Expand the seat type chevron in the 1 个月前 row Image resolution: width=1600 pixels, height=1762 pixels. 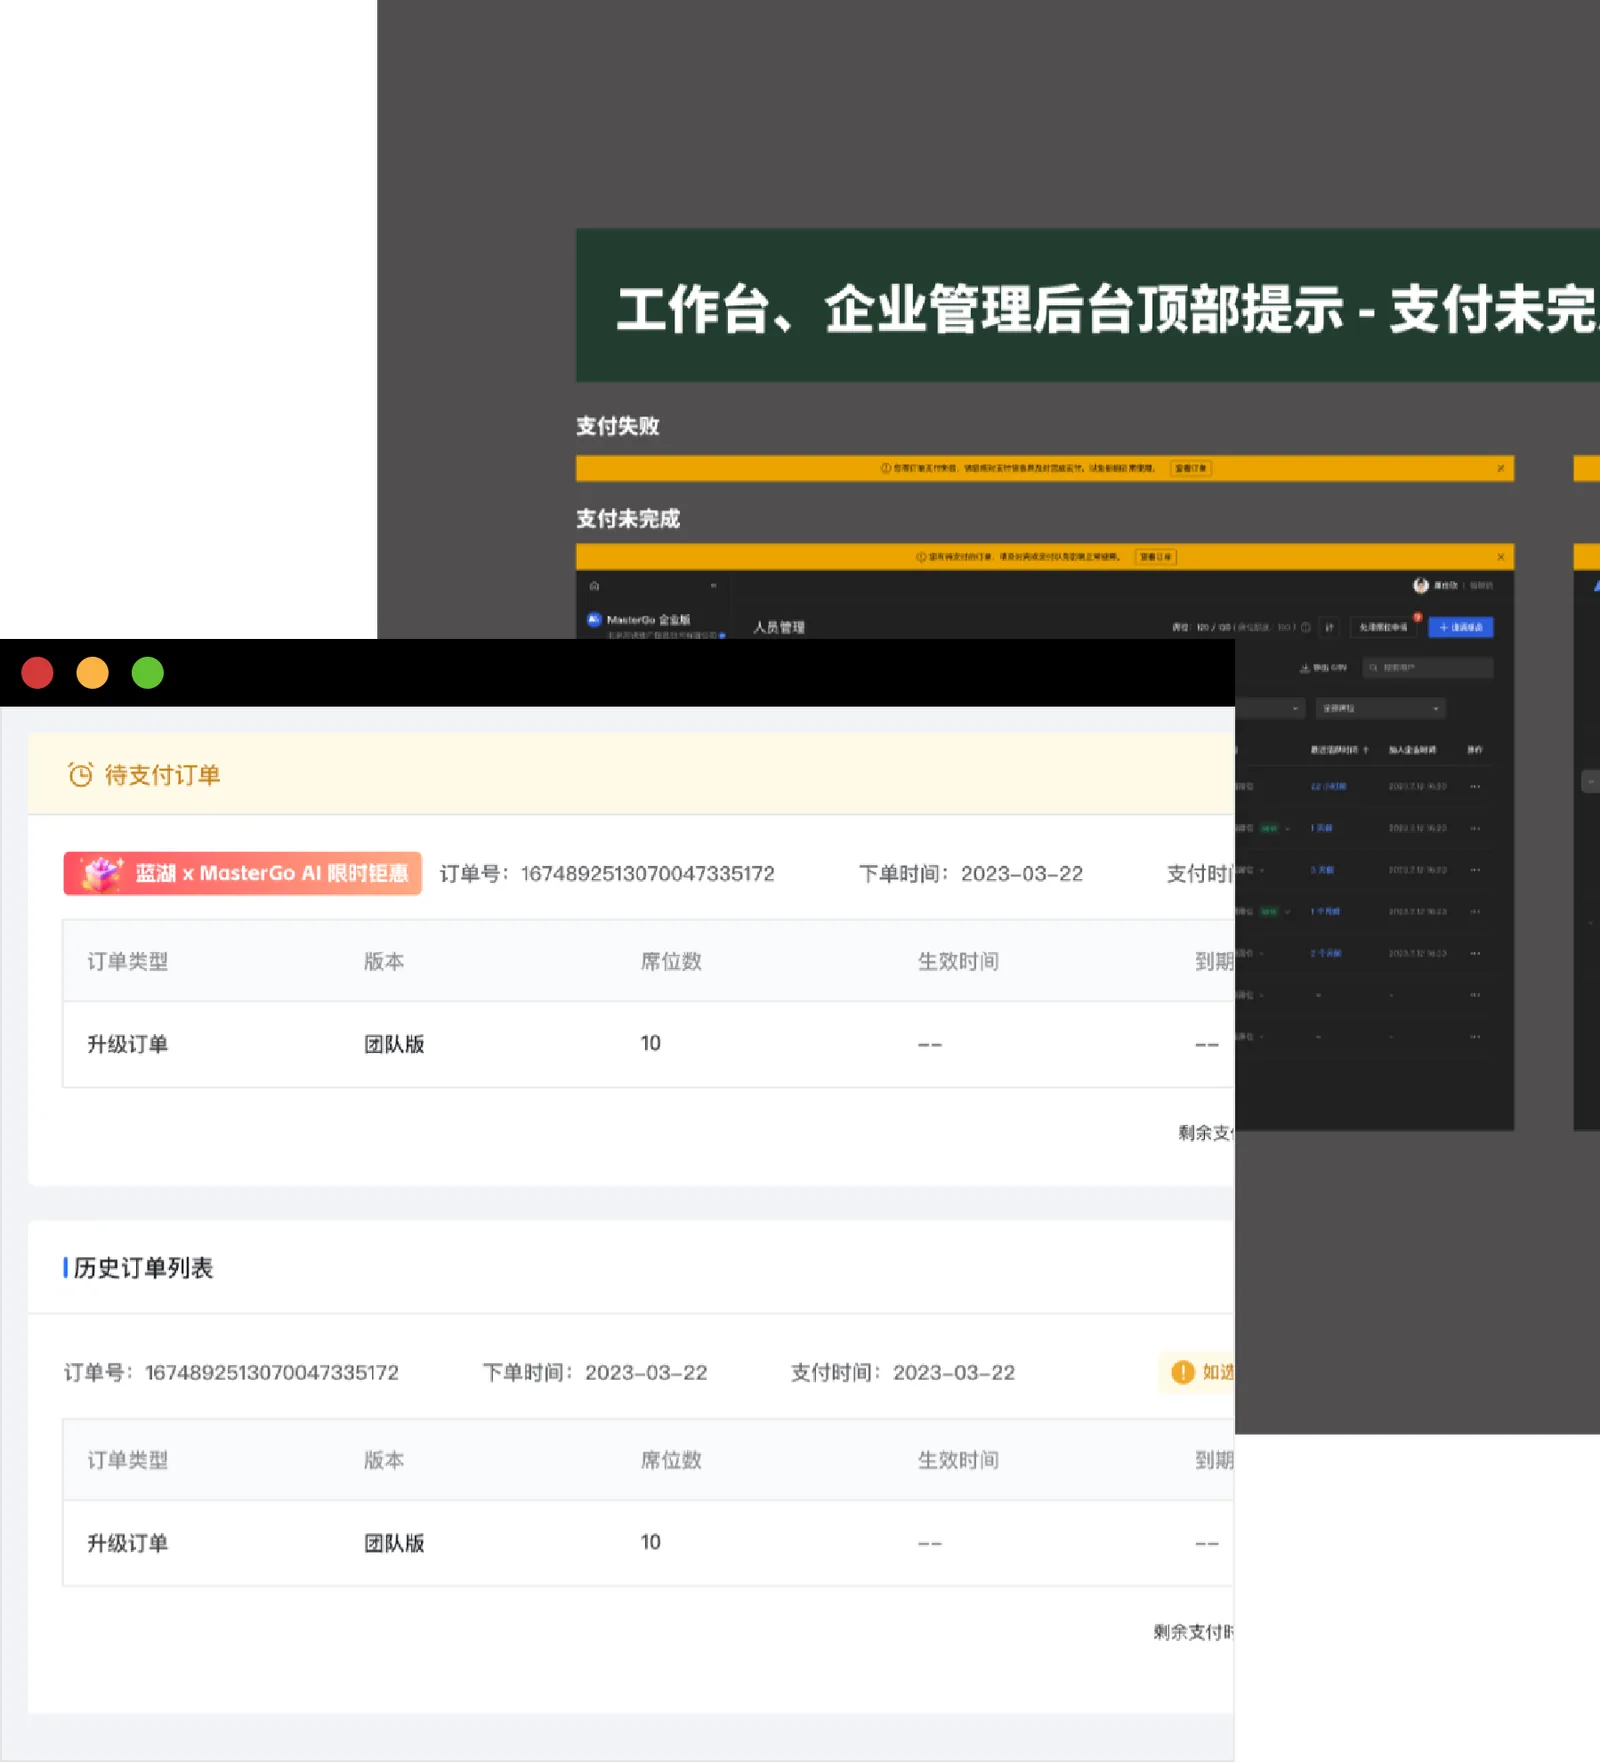pos(1287,911)
